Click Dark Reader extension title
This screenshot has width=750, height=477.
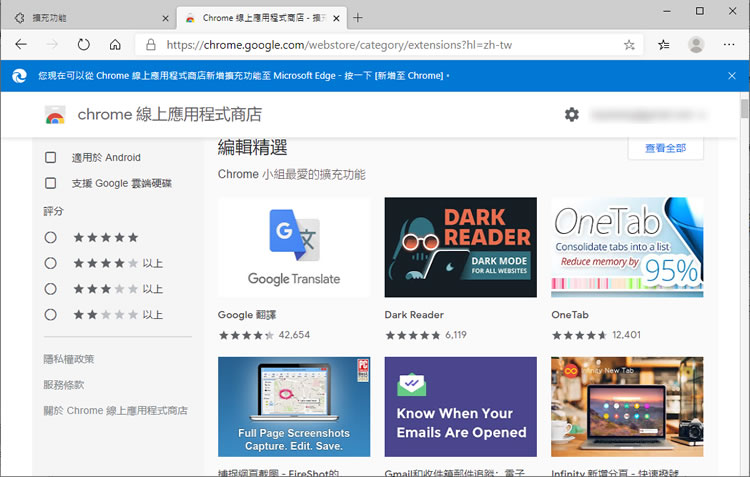(414, 315)
